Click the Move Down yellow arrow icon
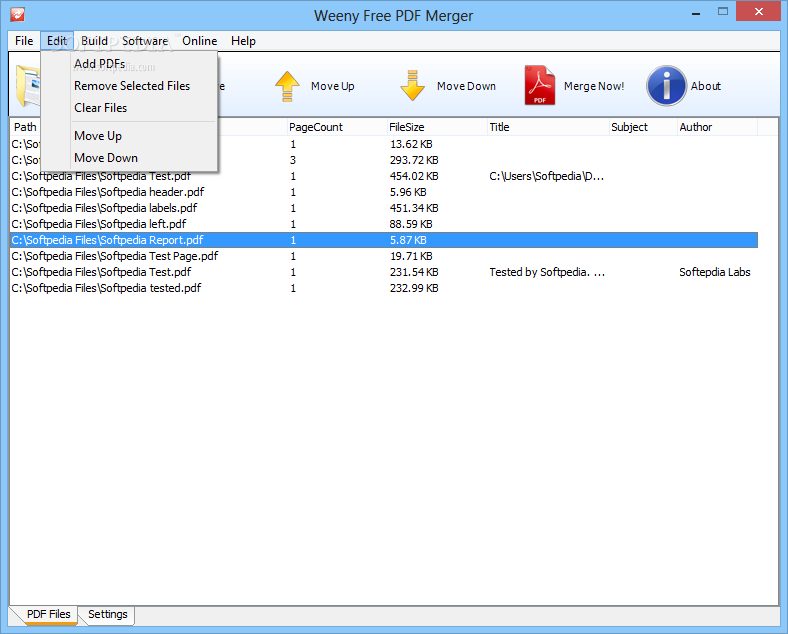This screenshot has width=788, height=634. coord(412,85)
